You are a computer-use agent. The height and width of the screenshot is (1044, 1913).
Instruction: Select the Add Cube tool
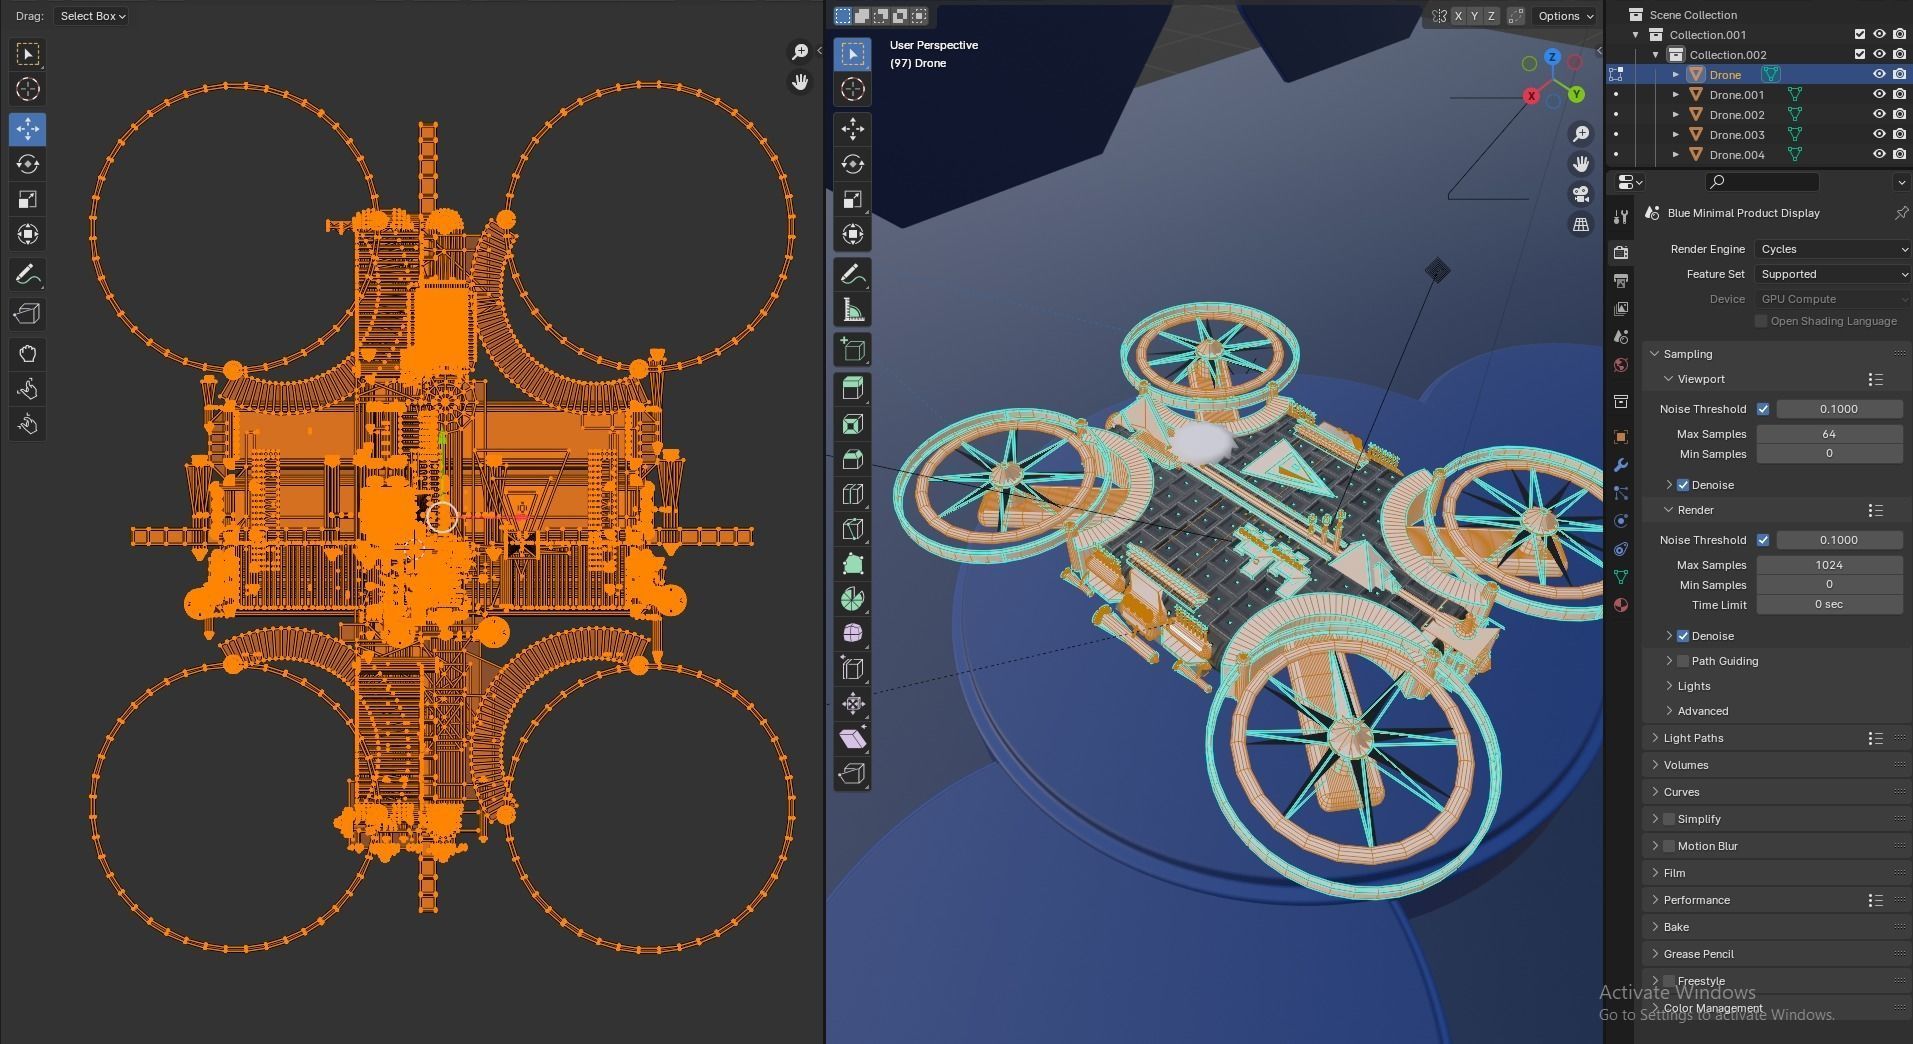click(853, 349)
